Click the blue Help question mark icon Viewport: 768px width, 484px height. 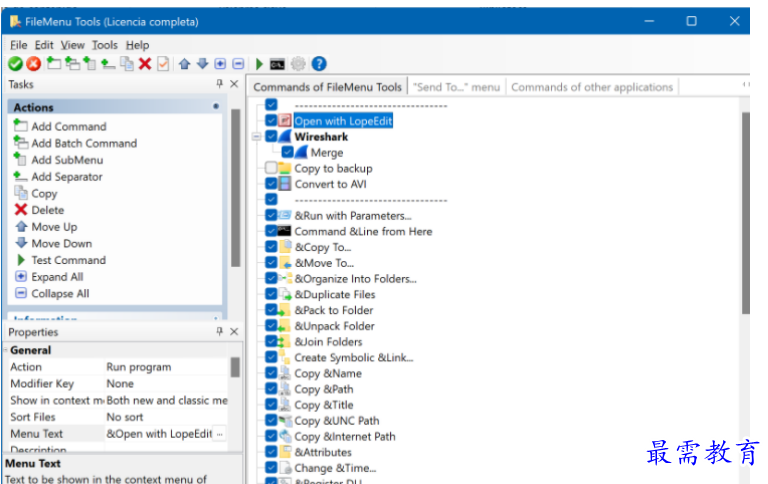(x=319, y=64)
